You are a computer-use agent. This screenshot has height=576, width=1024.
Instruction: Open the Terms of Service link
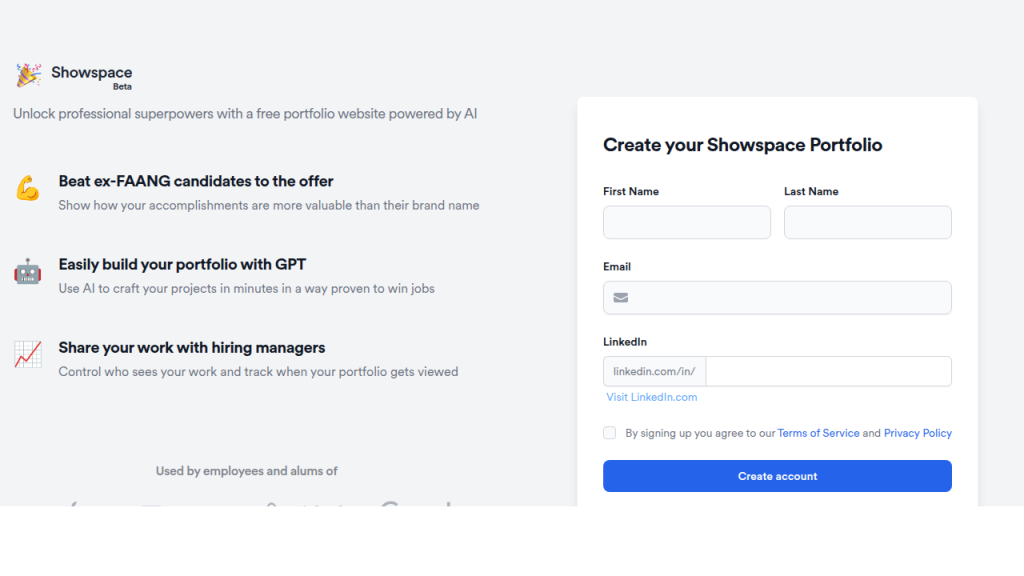click(x=818, y=433)
